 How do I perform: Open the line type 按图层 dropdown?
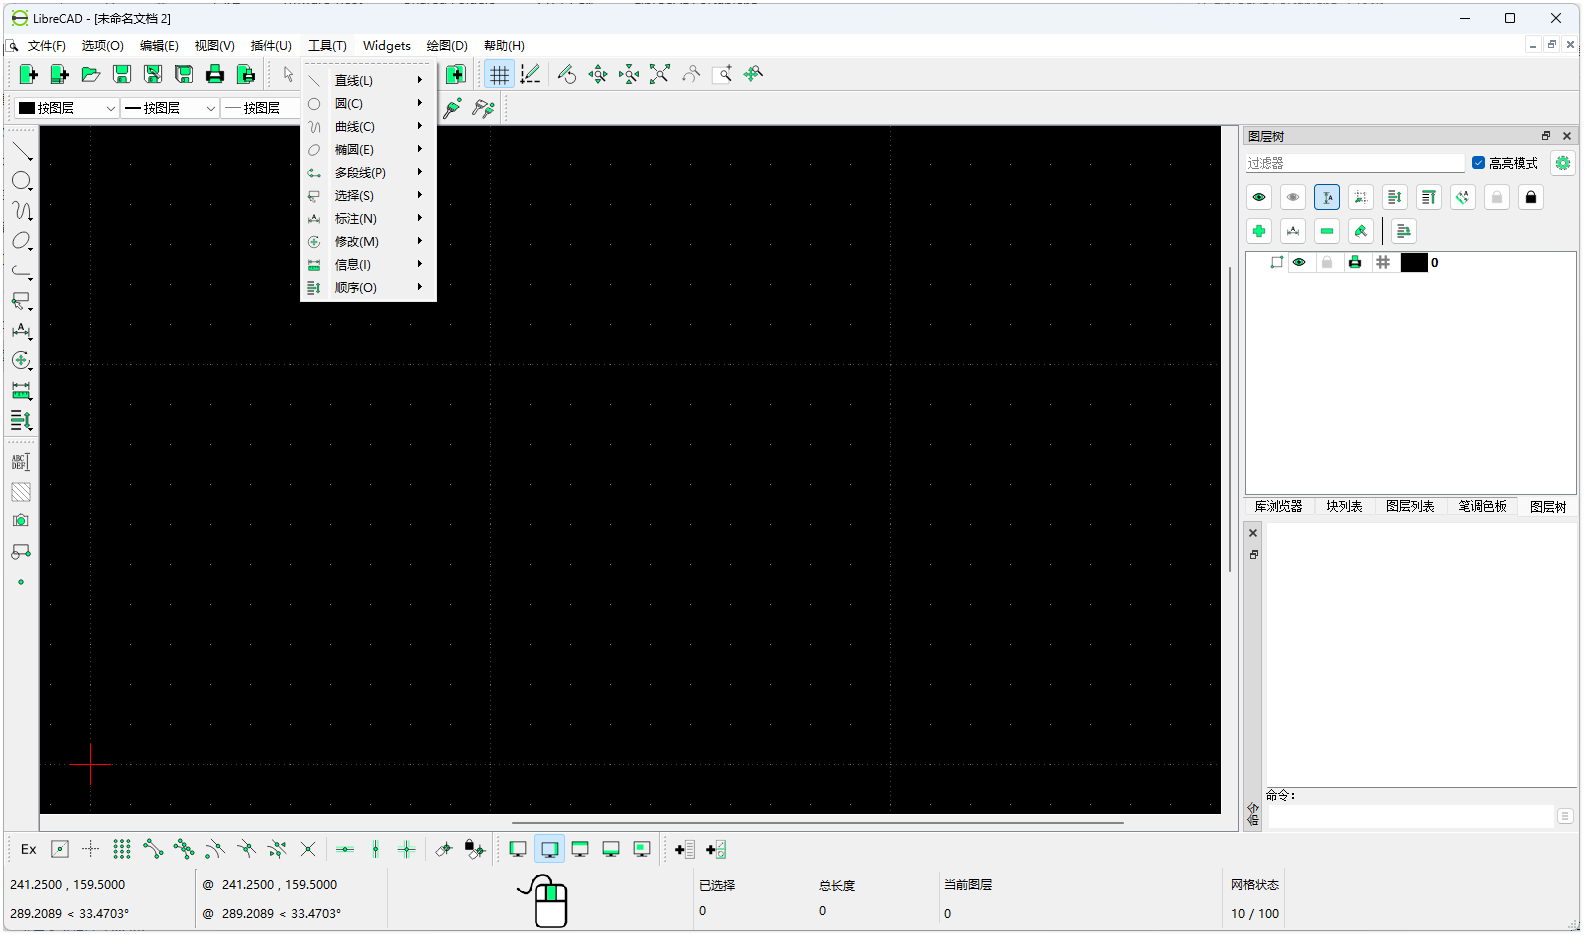pyautogui.click(x=262, y=108)
